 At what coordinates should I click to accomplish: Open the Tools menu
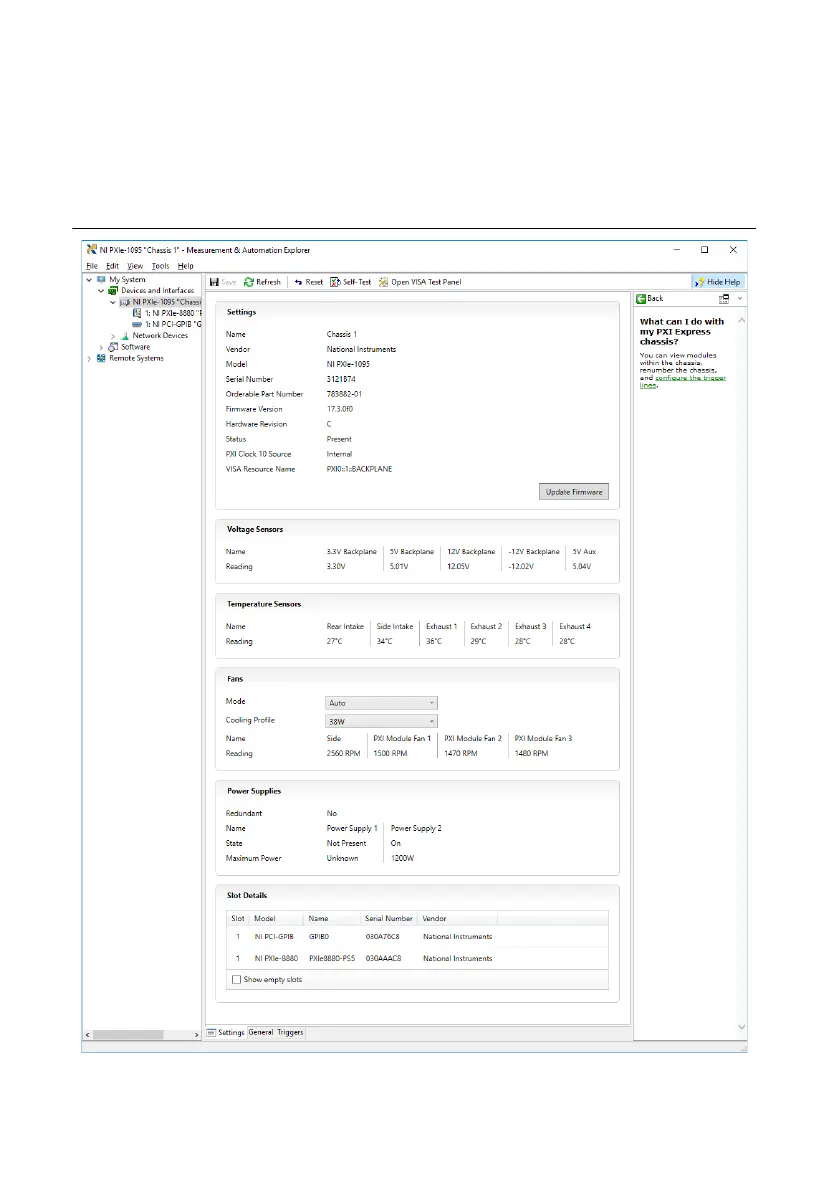pos(160,266)
